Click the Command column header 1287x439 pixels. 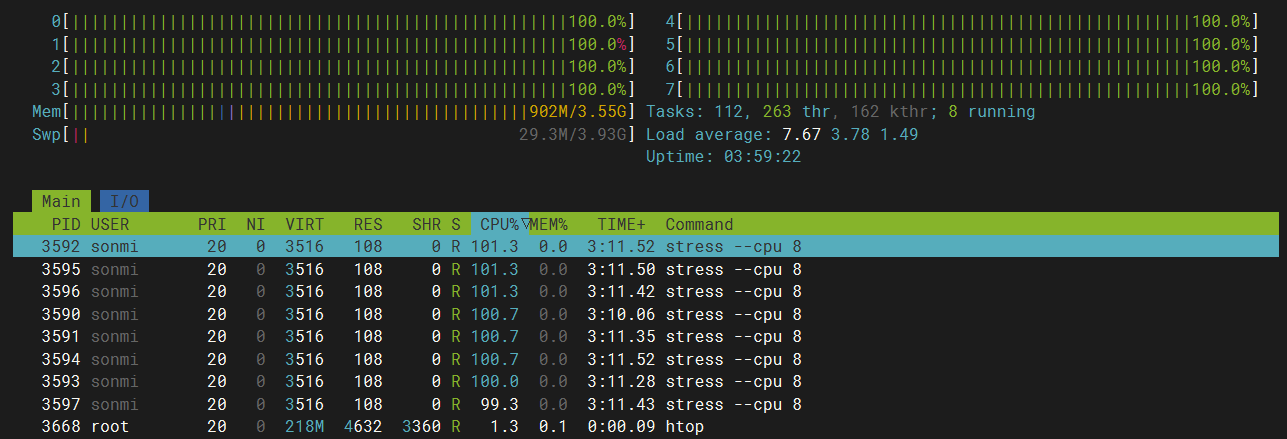click(x=699, y=224)
